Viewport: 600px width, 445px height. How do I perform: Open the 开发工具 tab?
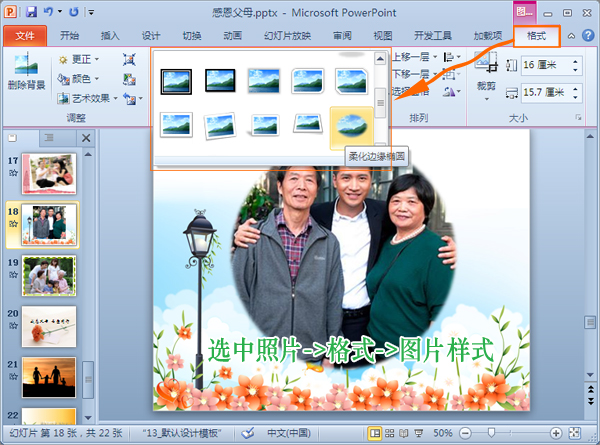[x=433, y=36]
